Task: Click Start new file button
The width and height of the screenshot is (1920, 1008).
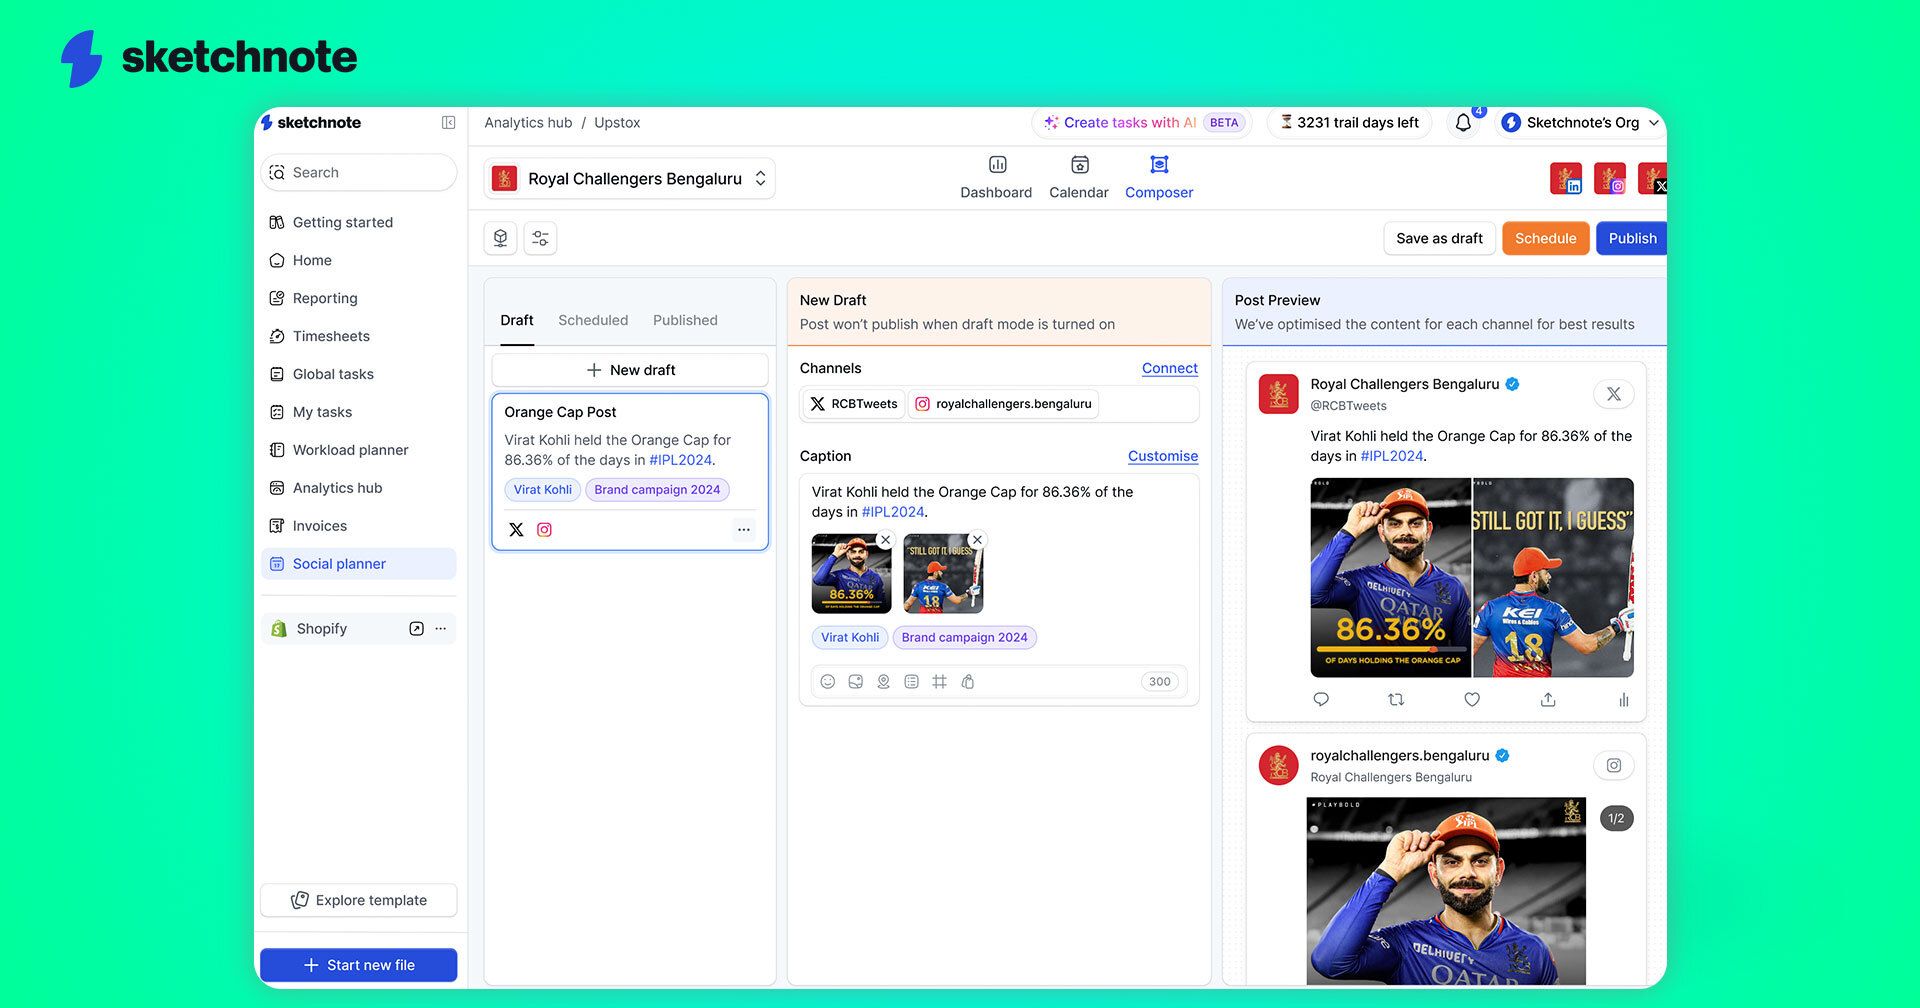Action: pos(359,965)
